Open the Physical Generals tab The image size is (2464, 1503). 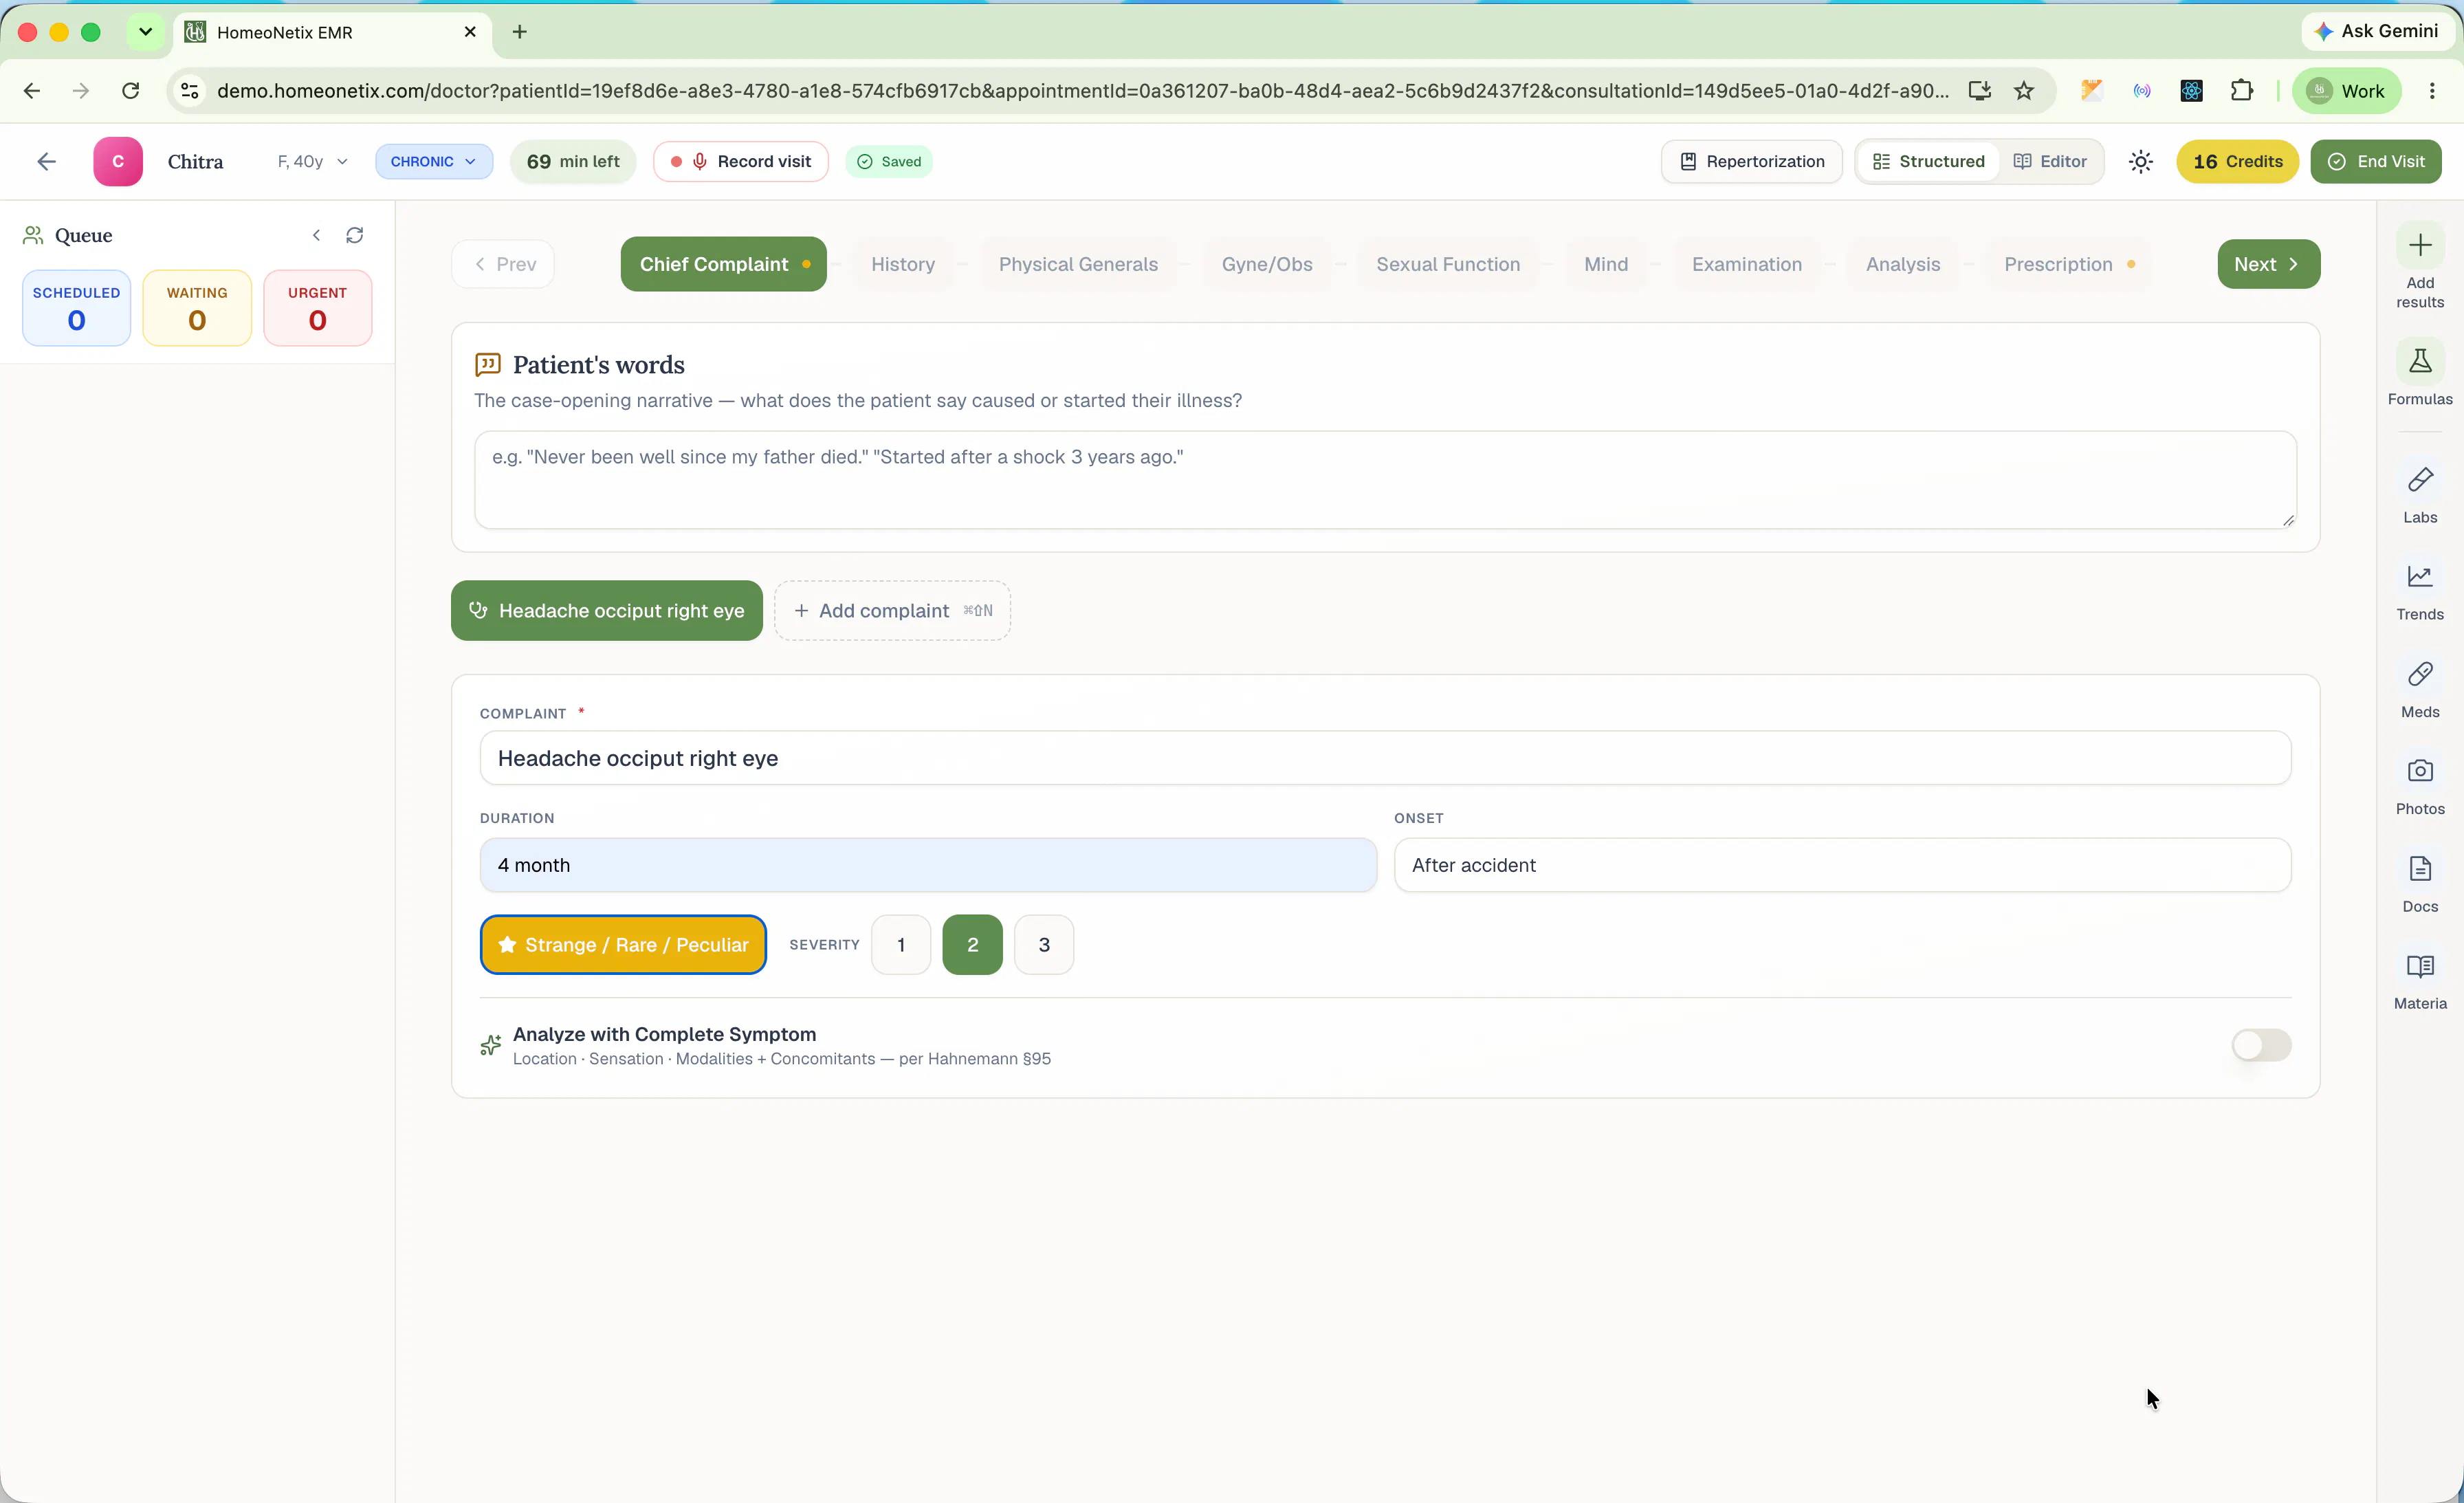[1078, 264]
